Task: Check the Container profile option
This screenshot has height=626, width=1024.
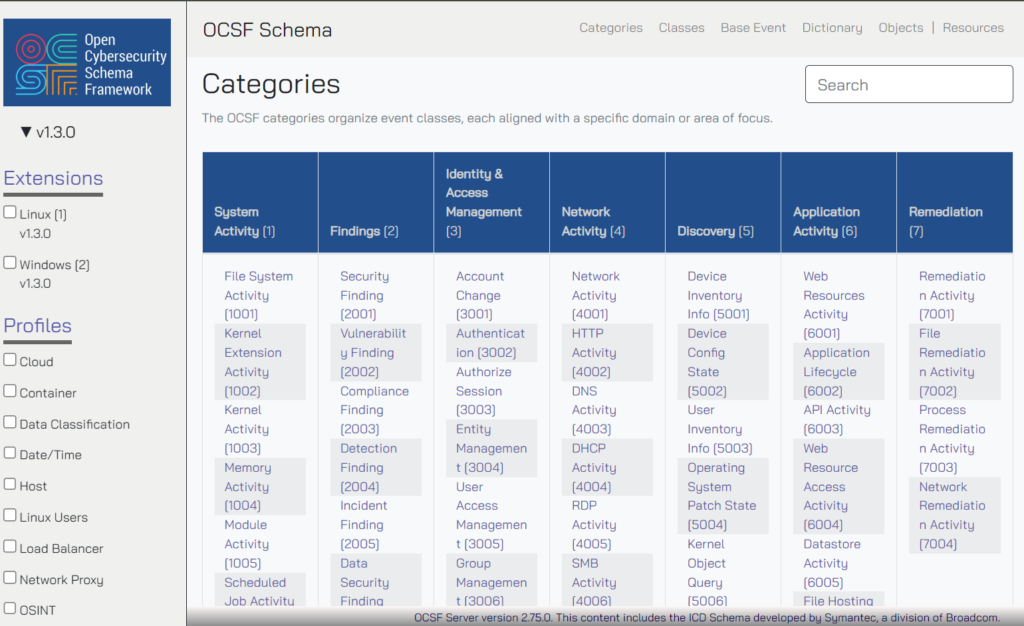Action: coord(10,392)
